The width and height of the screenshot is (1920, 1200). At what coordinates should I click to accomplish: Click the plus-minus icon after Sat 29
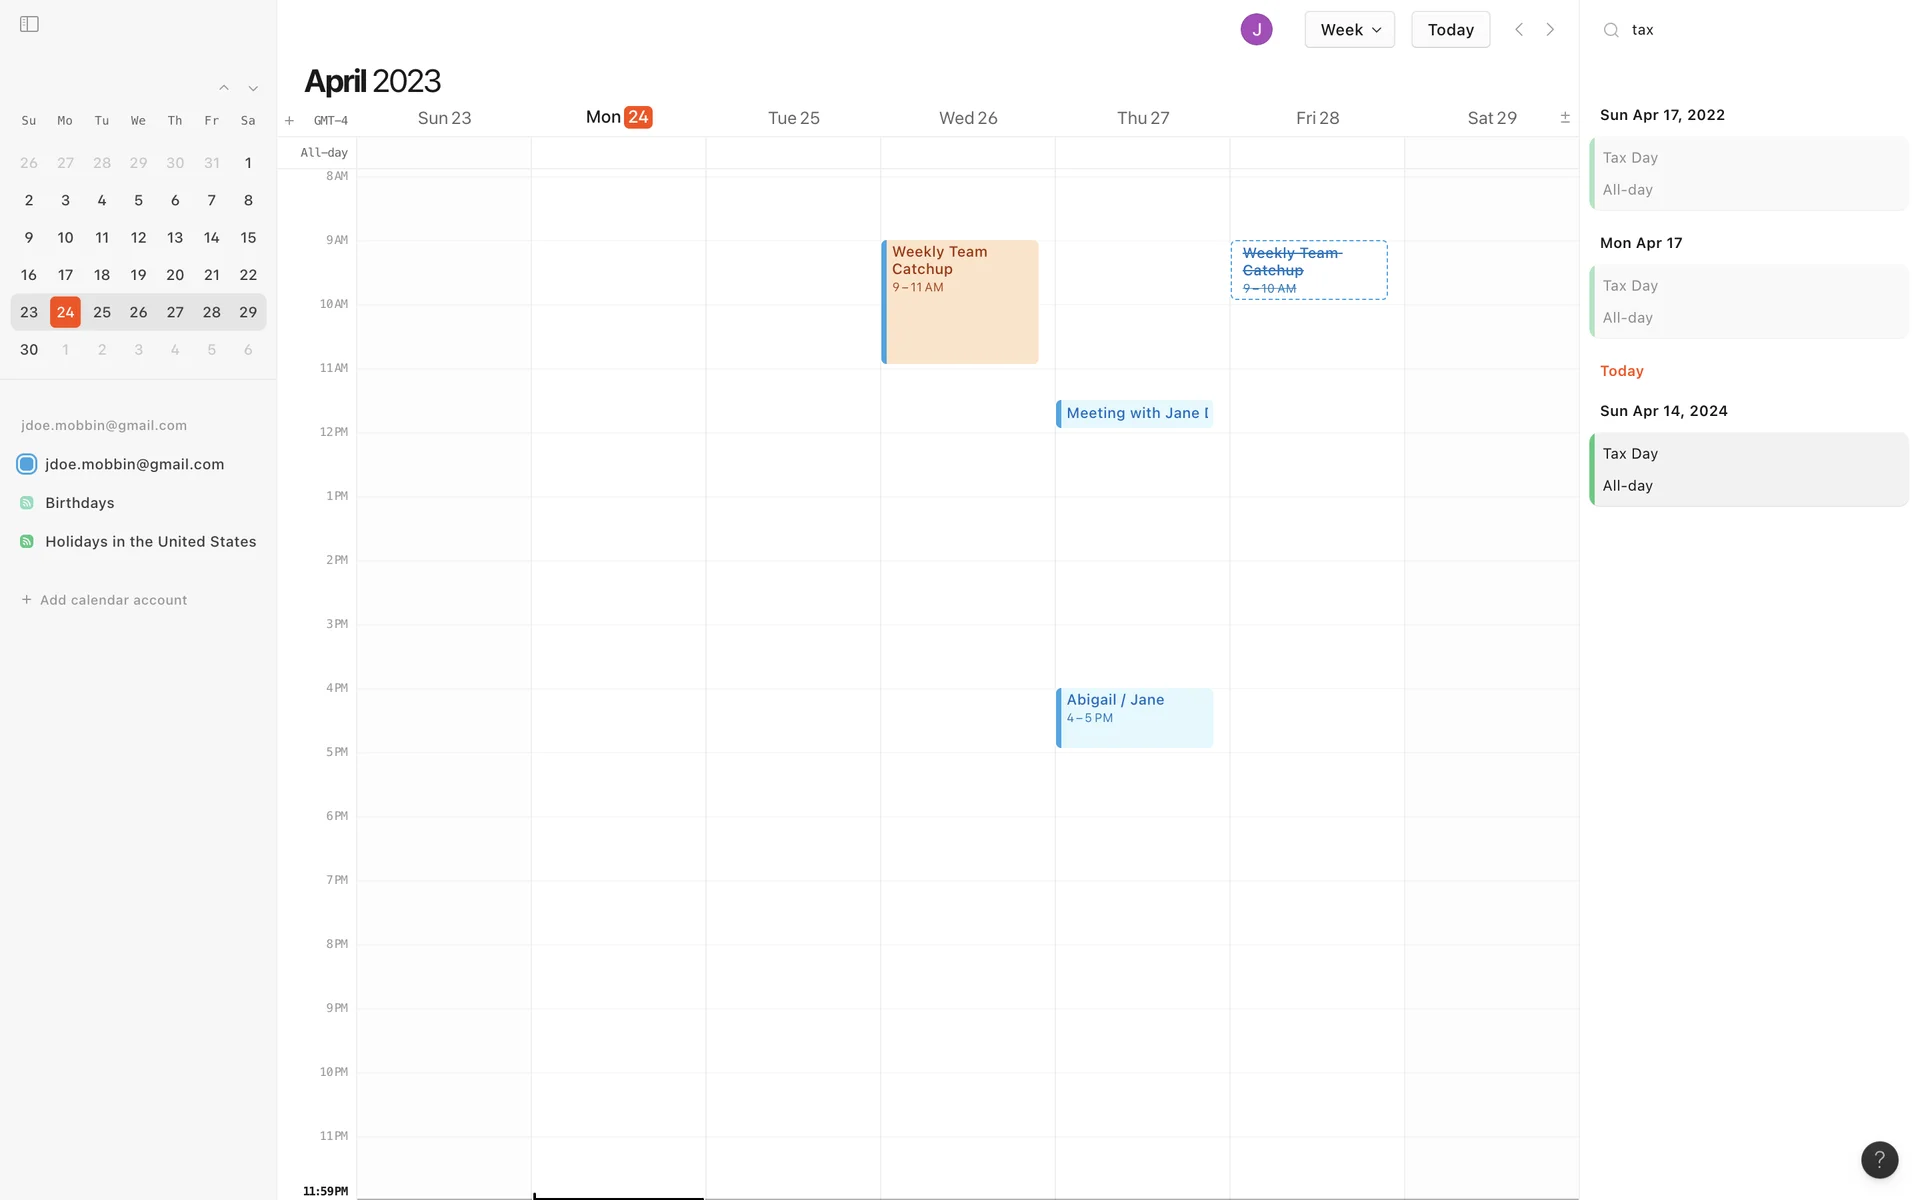point(1565,118)
